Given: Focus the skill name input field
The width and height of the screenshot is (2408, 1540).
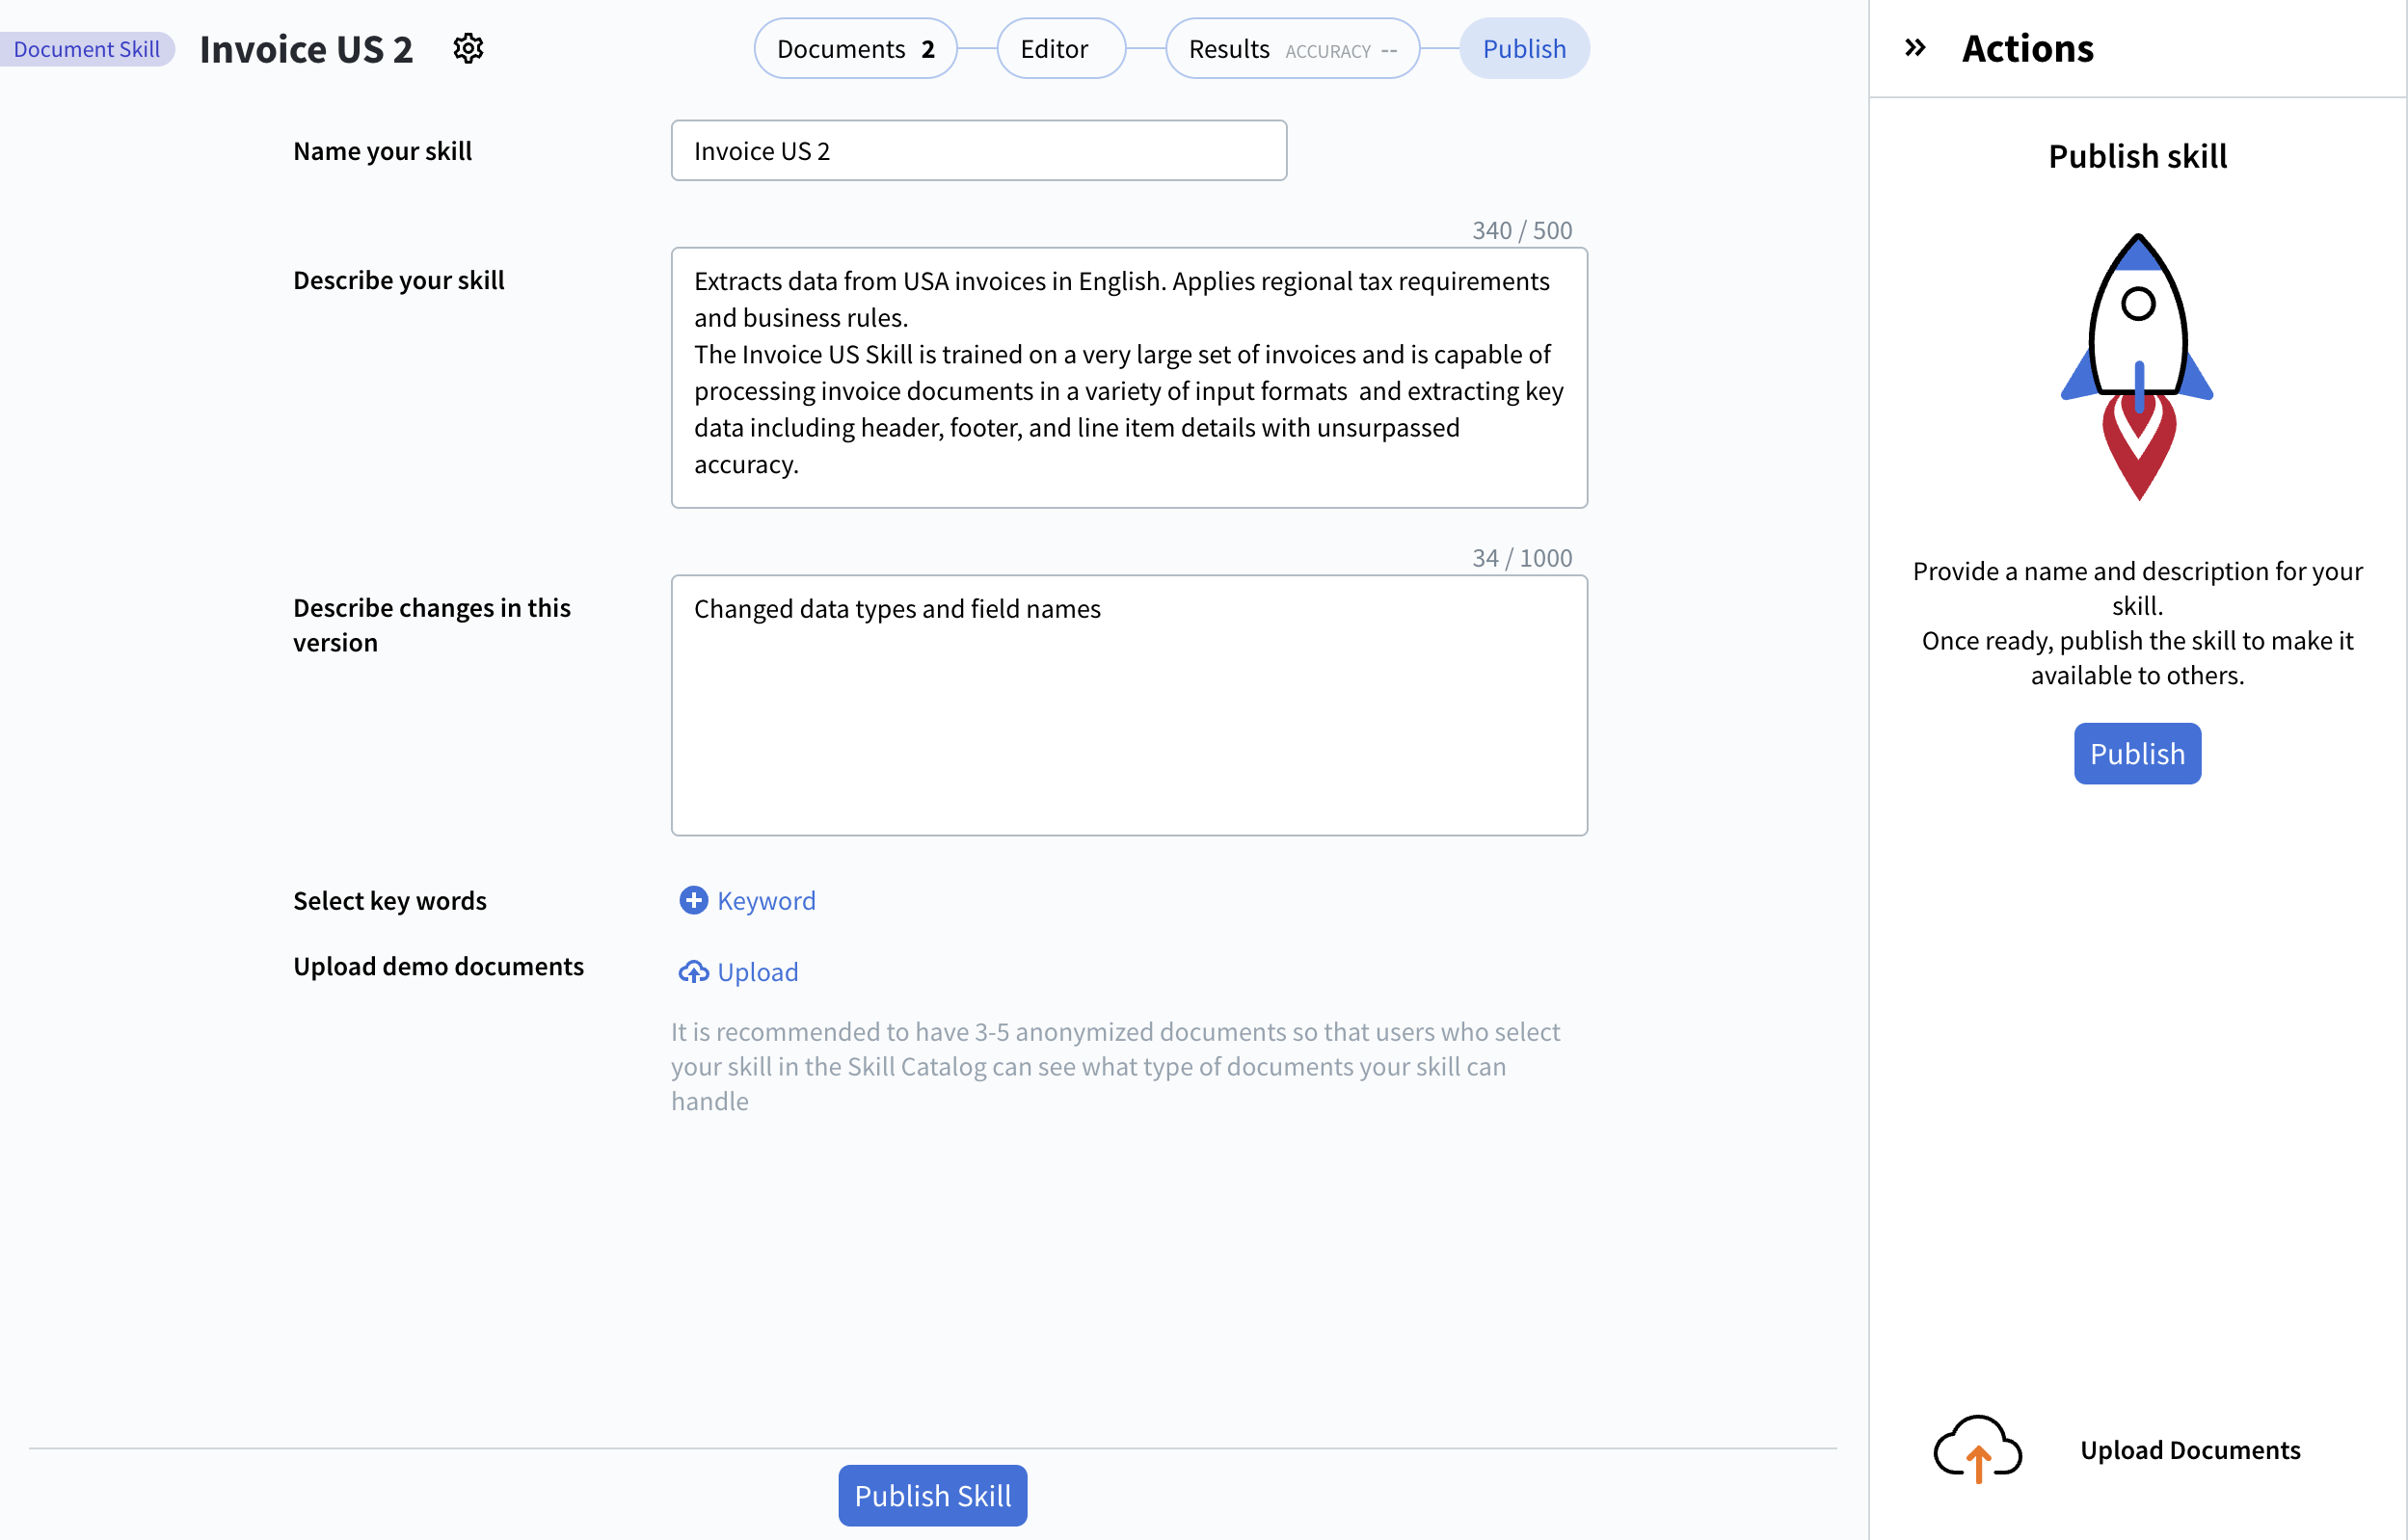Looking at the screenshot, I should pyautogui.click(x=978, y=150).
